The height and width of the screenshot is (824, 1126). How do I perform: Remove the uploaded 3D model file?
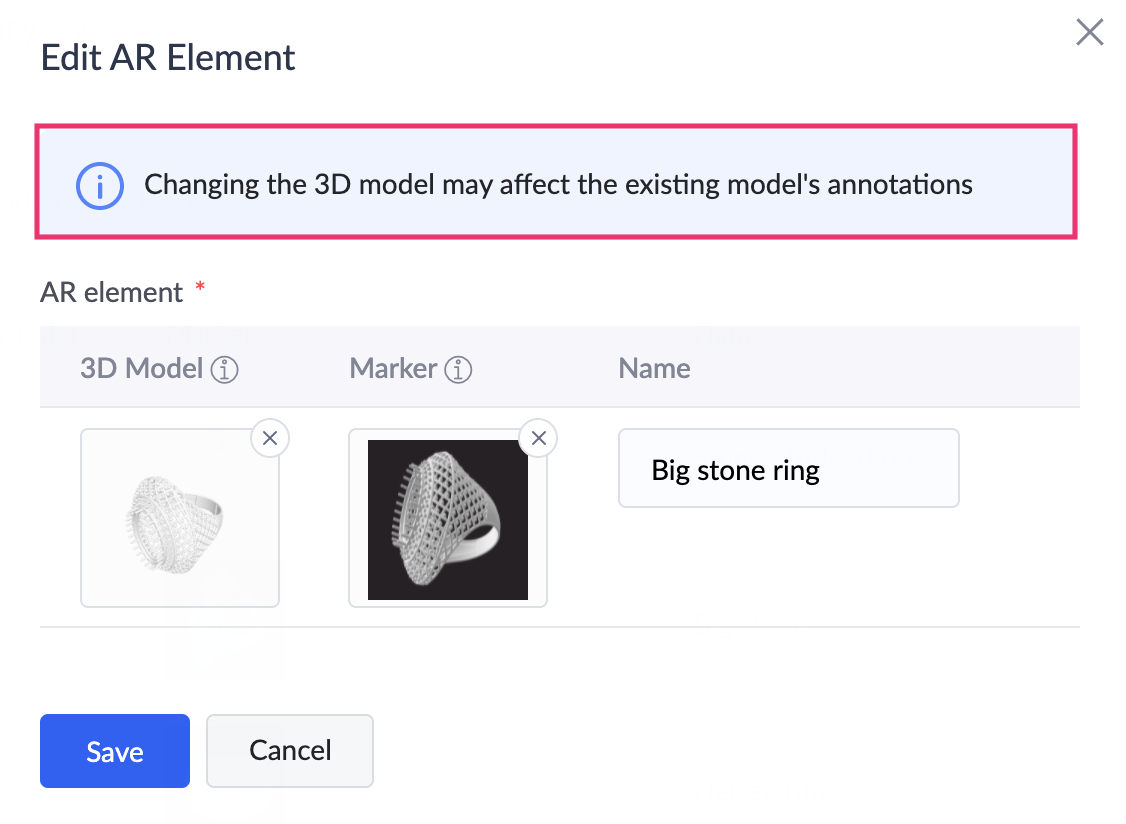270,438
